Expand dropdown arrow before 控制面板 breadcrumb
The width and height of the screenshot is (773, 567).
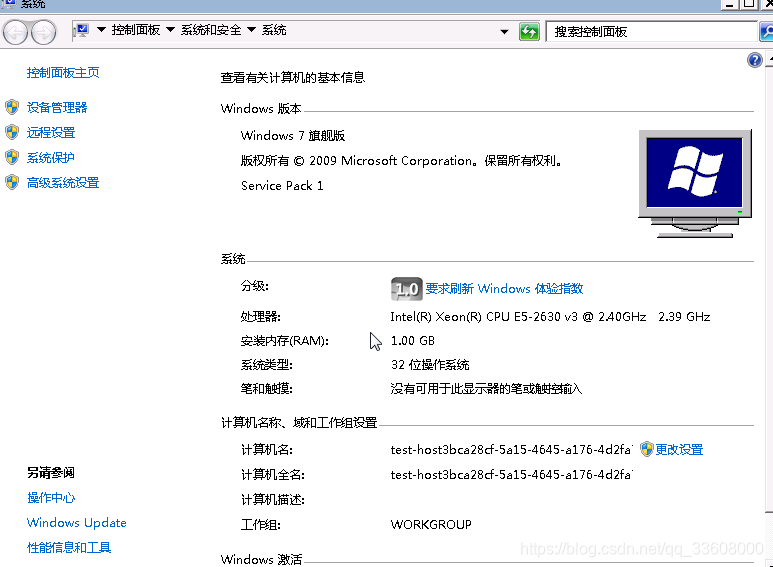[101, 30]
